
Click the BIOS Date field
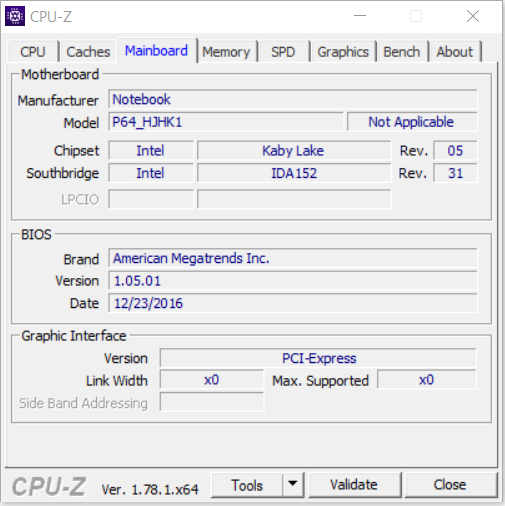[x=293, y=303]
